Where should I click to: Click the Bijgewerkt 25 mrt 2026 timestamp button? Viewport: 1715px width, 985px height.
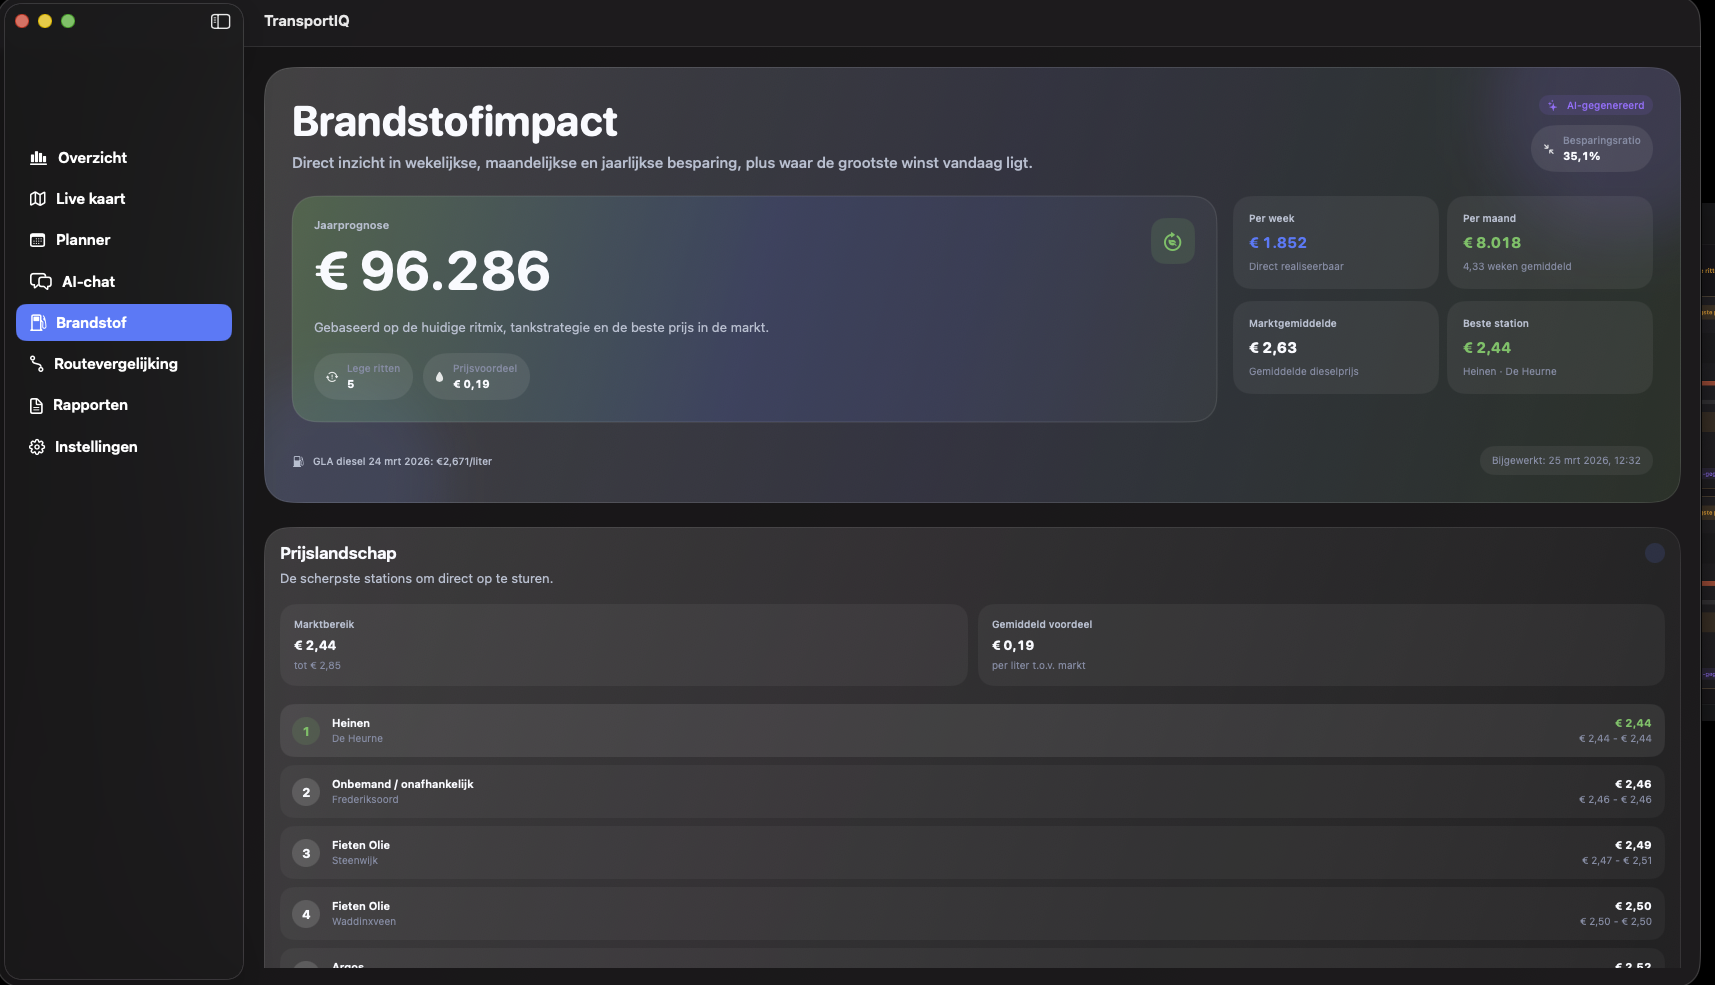(1565, 461)
